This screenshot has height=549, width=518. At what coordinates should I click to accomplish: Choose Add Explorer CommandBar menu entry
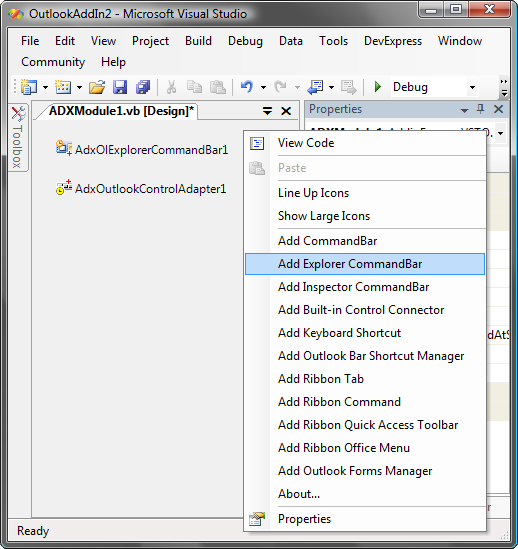365,264
